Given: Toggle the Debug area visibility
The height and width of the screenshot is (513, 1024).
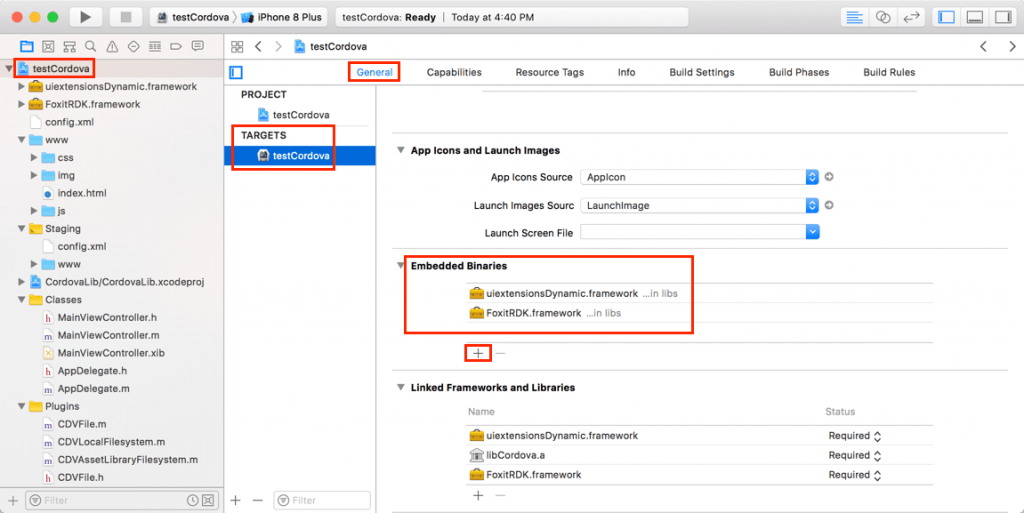Looking at the screenshot, I should point(975,18).
